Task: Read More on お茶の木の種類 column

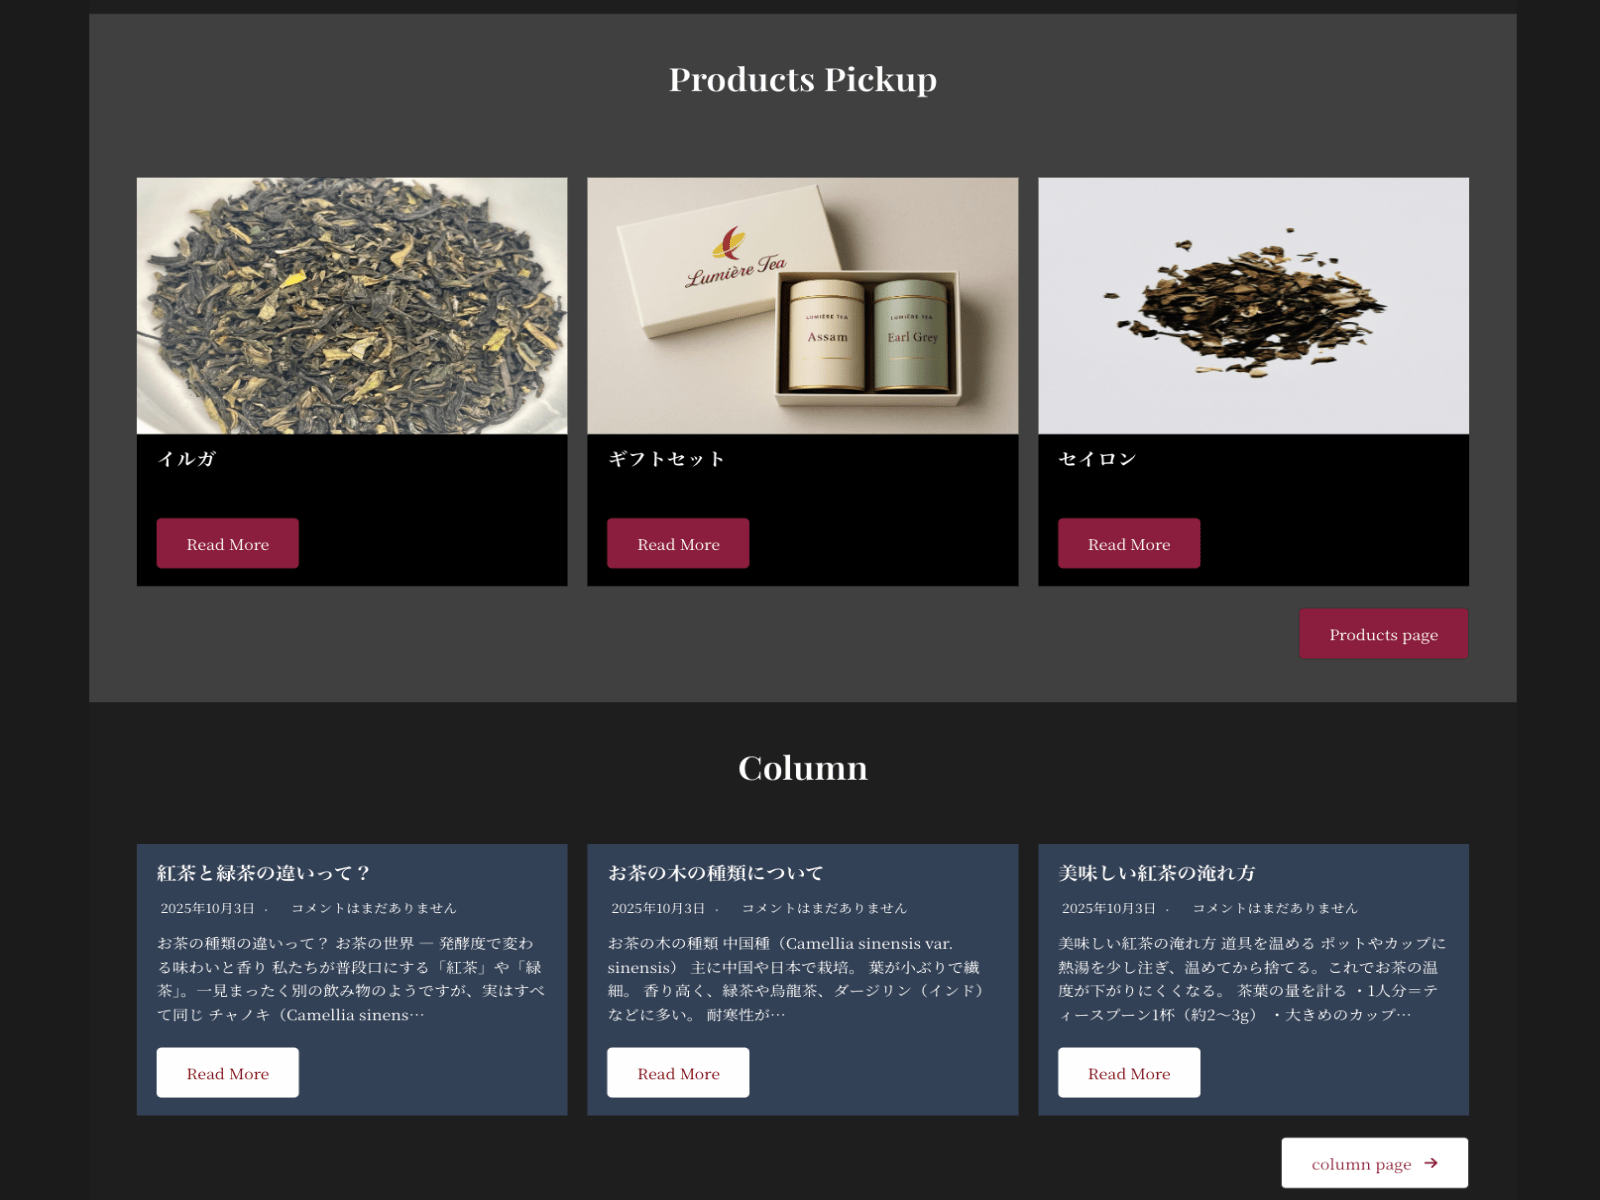Action: coord(678,1073)
